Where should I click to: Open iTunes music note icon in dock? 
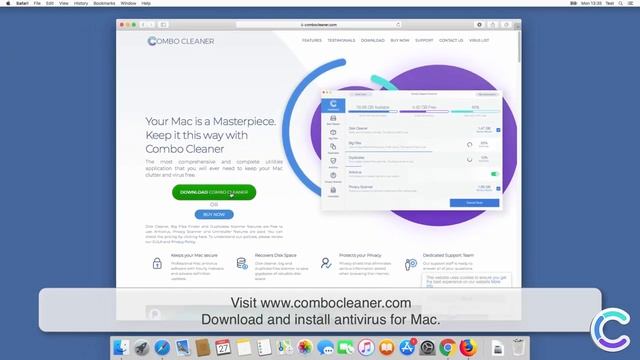366,348
